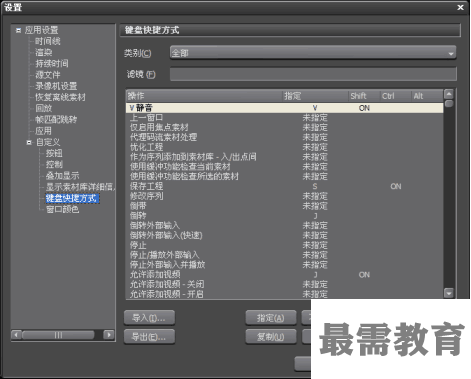Click Shift ON cell in 允许添加视频 row

coord(364,275)
